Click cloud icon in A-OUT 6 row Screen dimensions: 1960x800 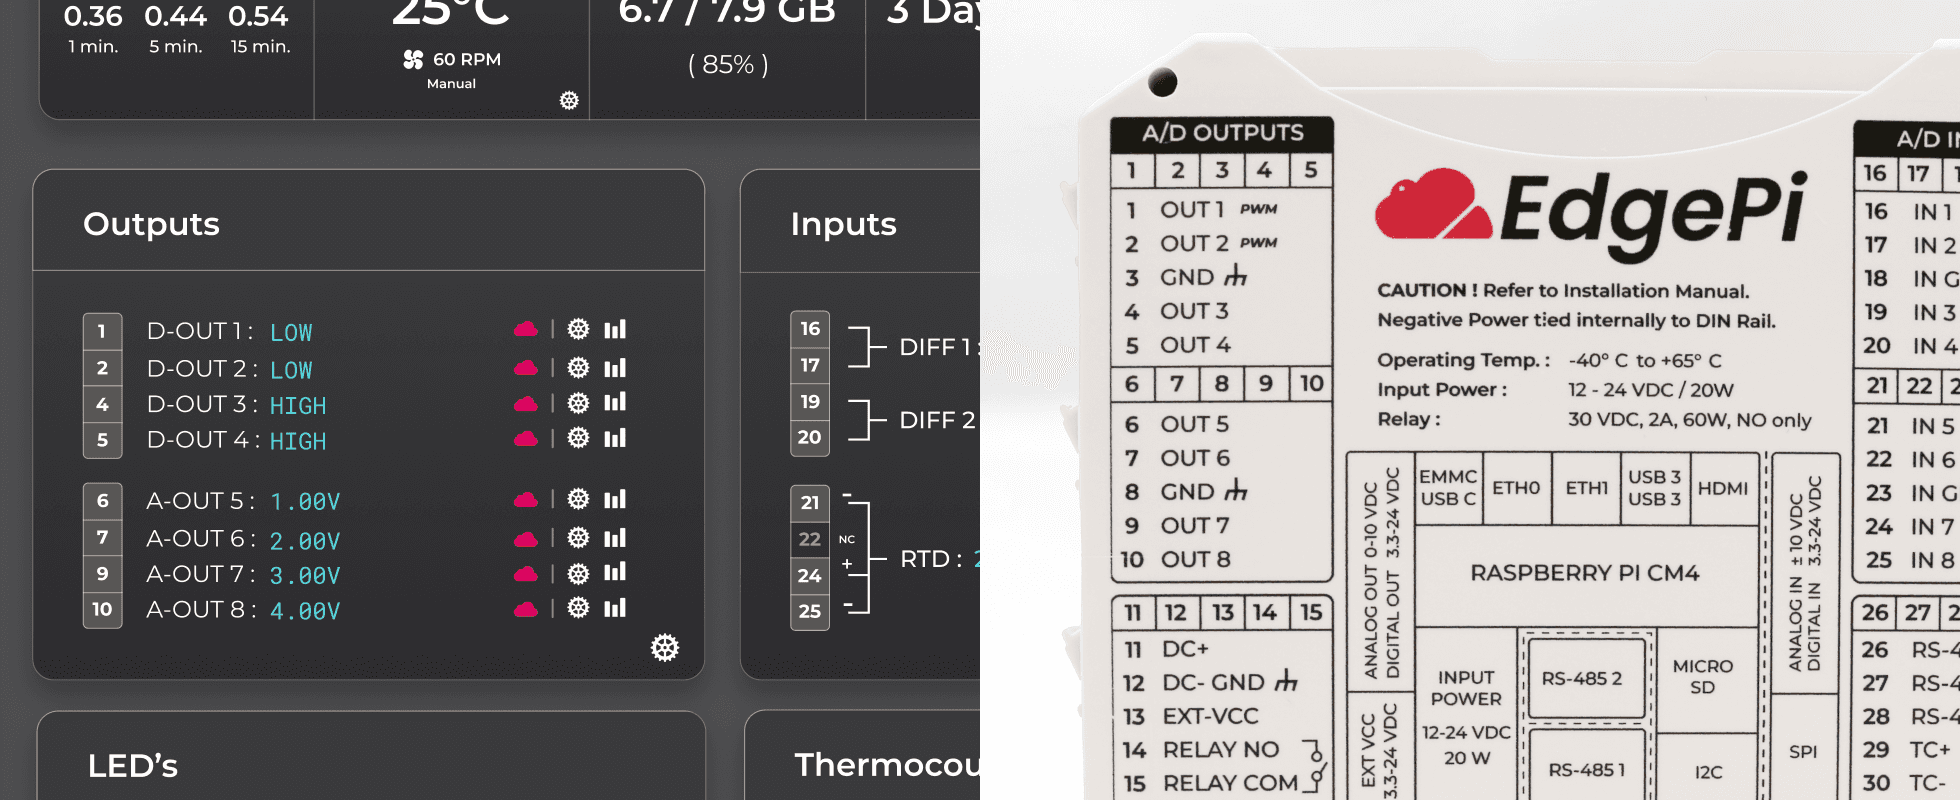coord(526,538)
